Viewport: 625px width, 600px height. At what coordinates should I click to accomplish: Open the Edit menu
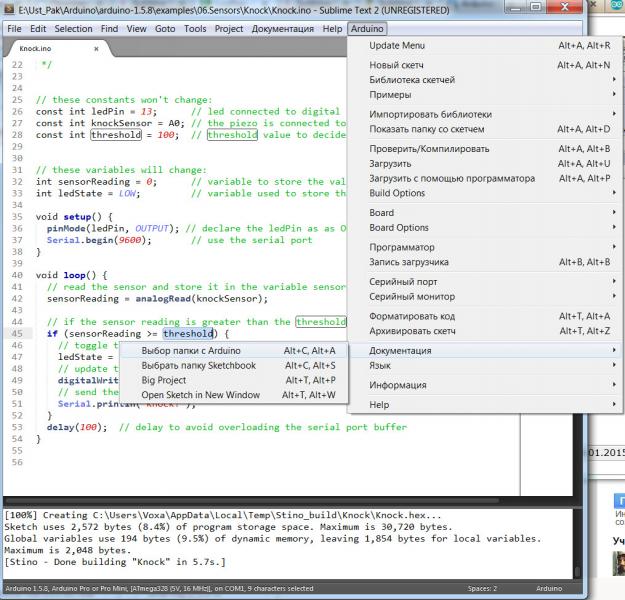click(x=38, y=29)
